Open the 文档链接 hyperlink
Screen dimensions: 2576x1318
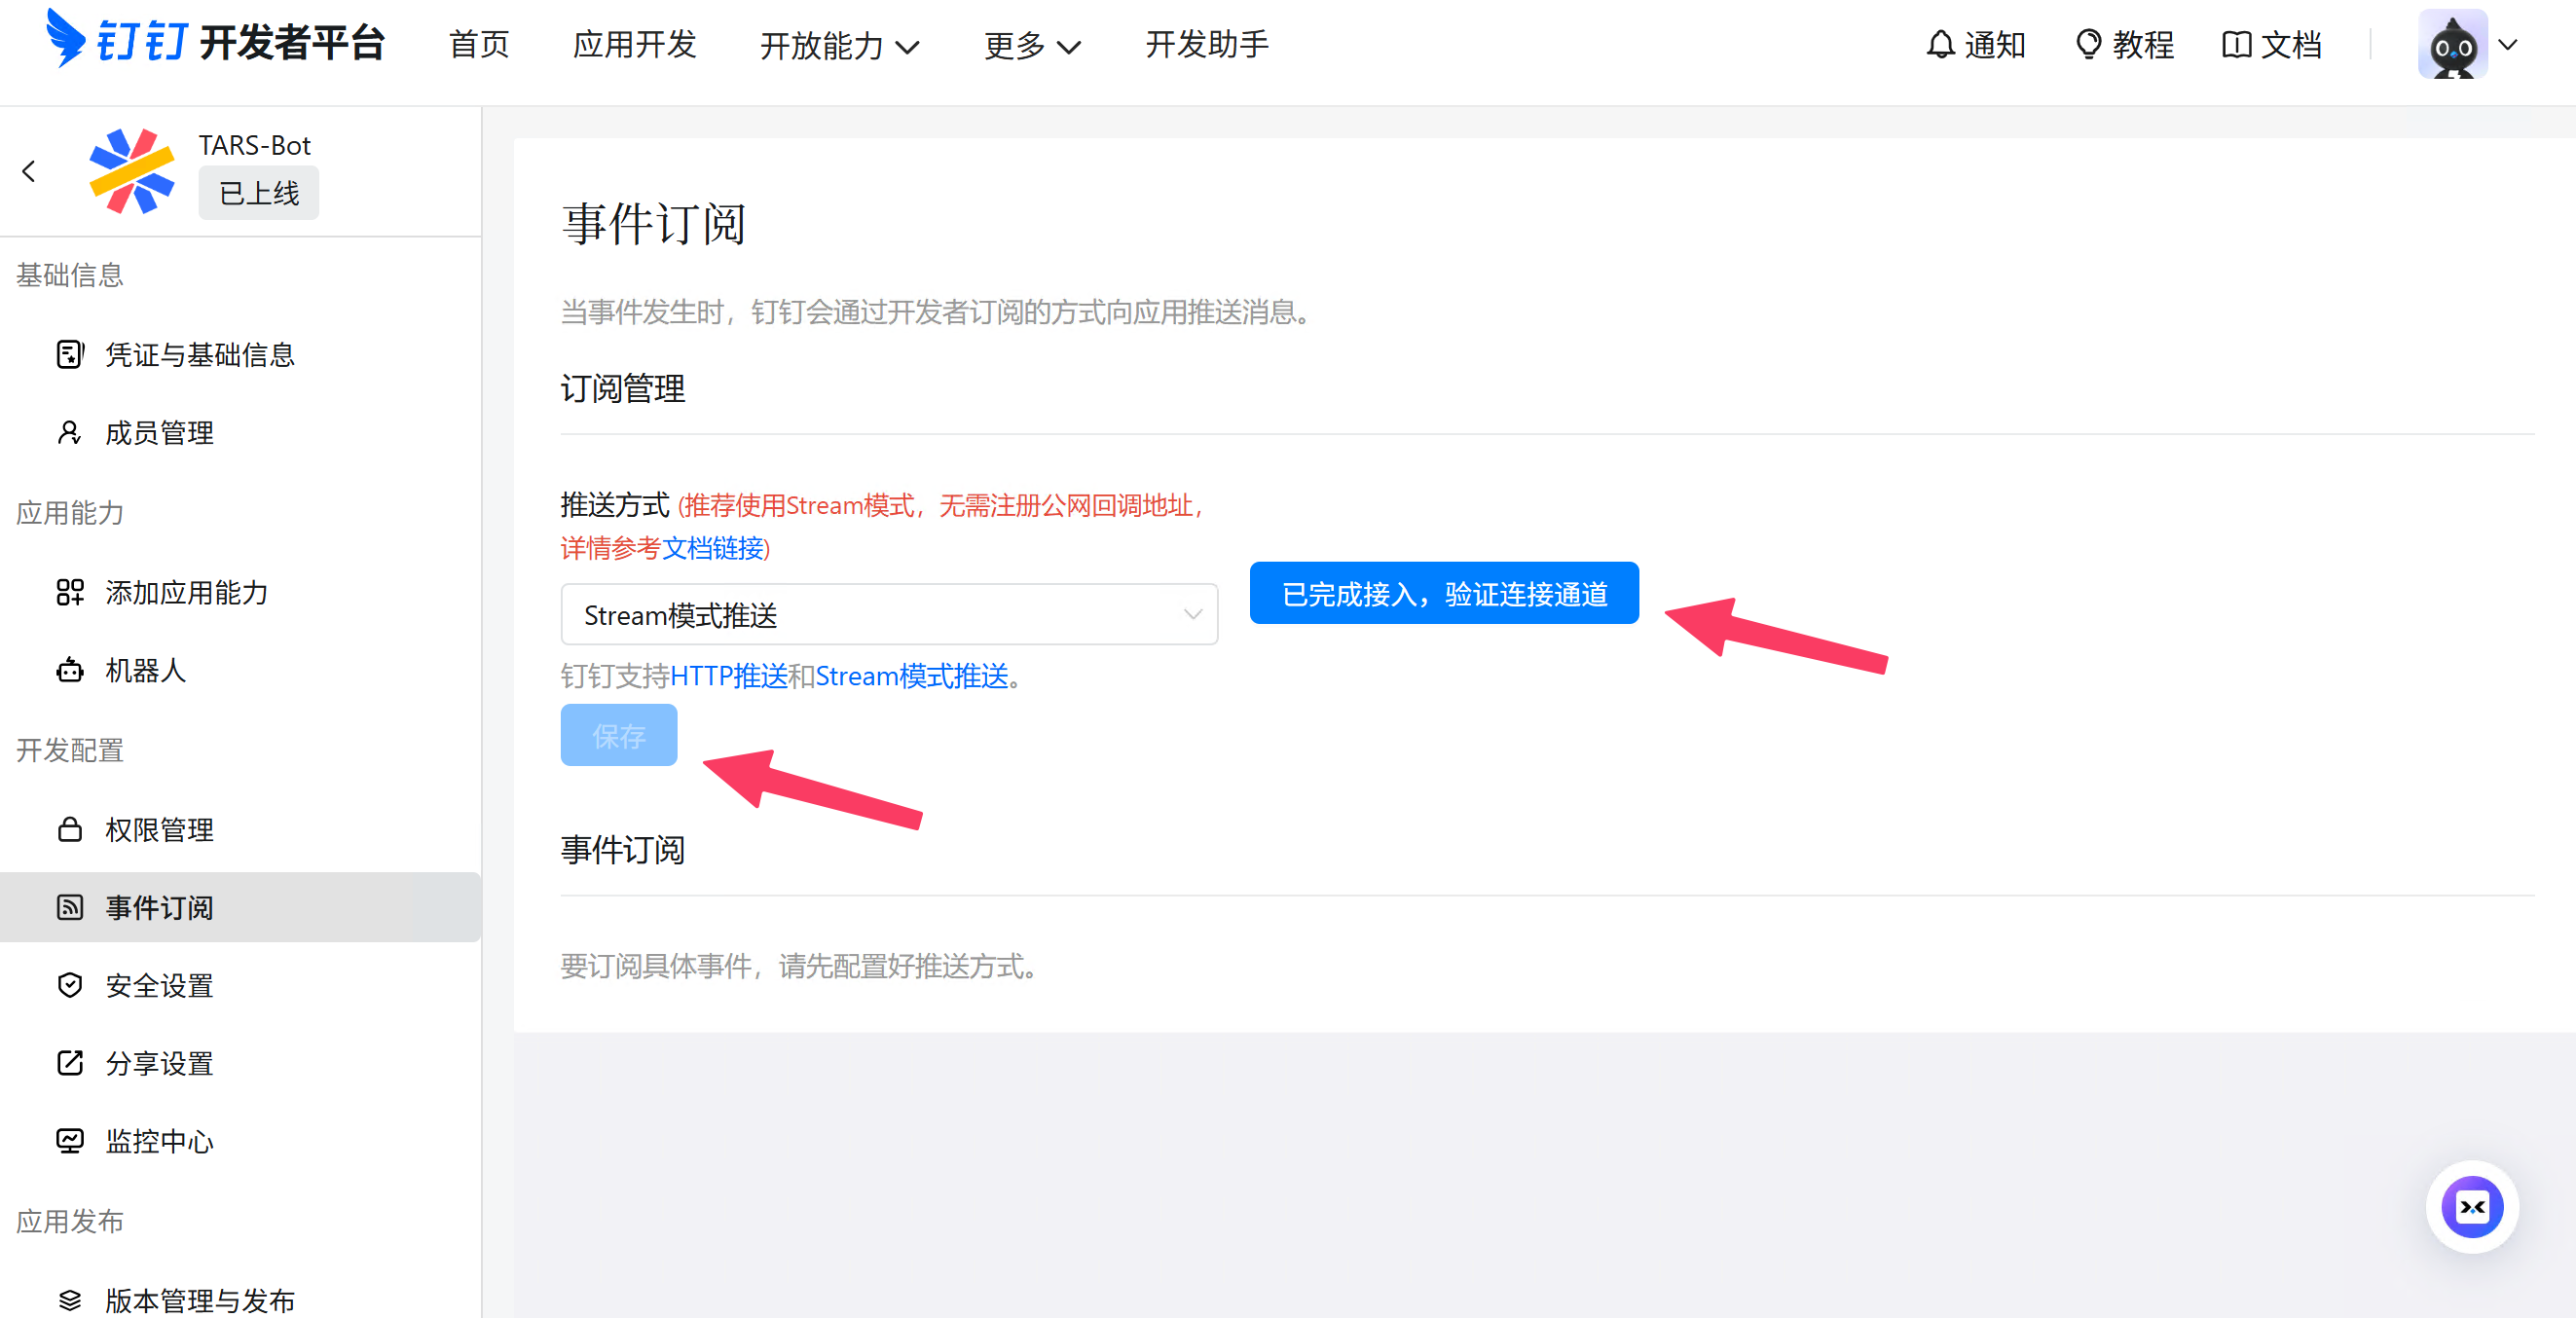tap(712, 548)
